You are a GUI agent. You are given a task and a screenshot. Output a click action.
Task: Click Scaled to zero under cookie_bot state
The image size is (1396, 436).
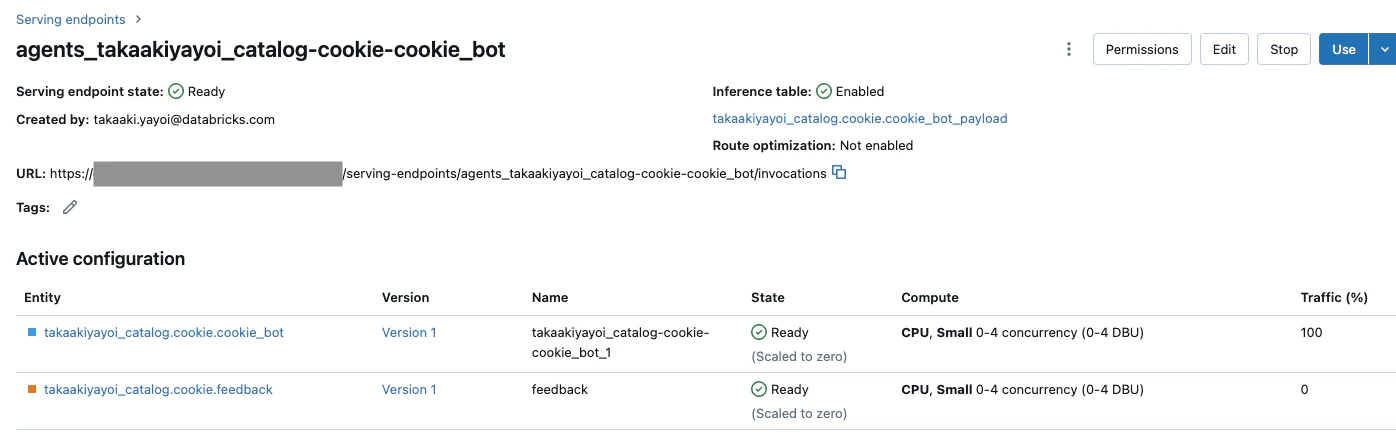pos(799,356)
